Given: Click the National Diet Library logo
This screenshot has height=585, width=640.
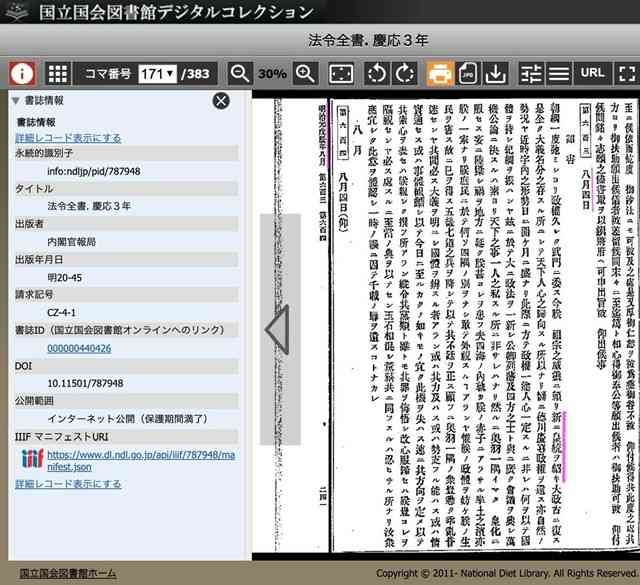Looking at the screenshot, I should pos(16,11).
